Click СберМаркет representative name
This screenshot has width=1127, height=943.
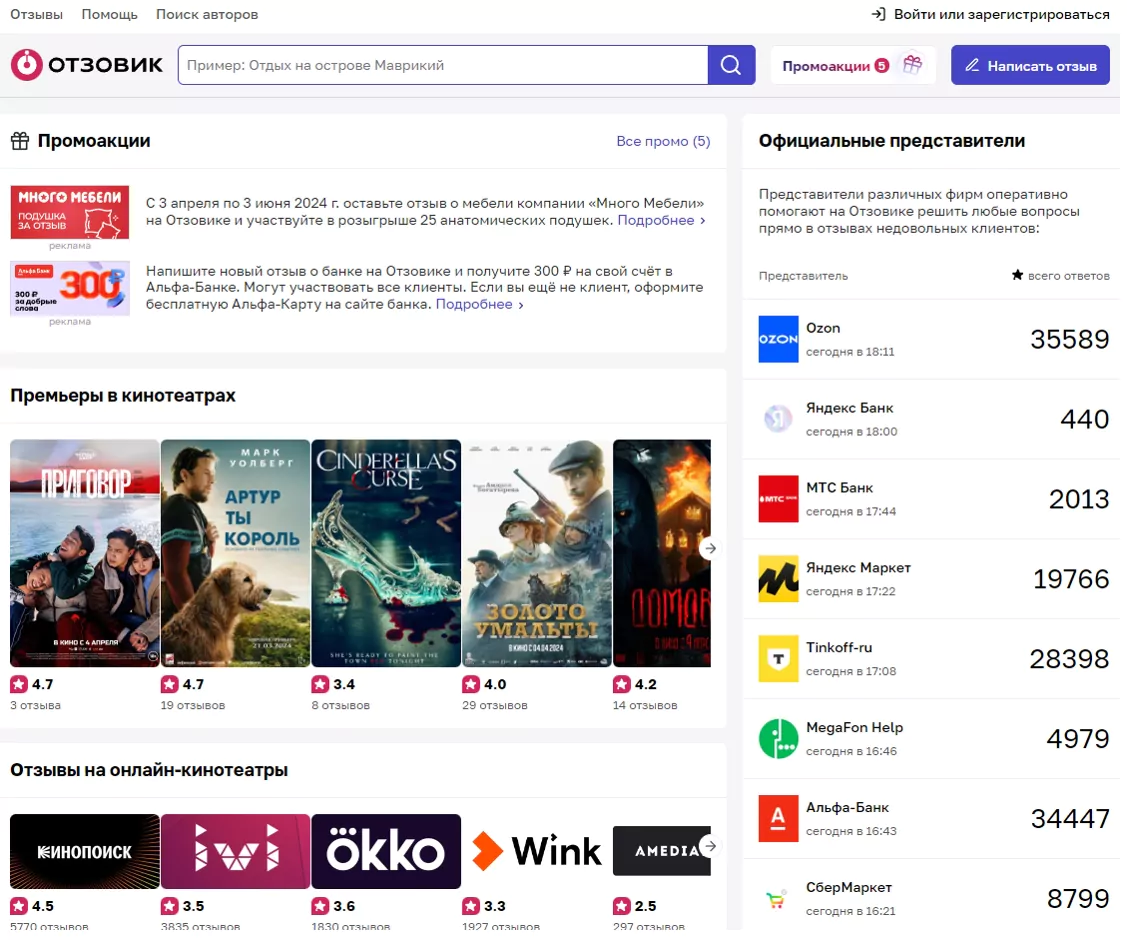click(x=855, y=893)
